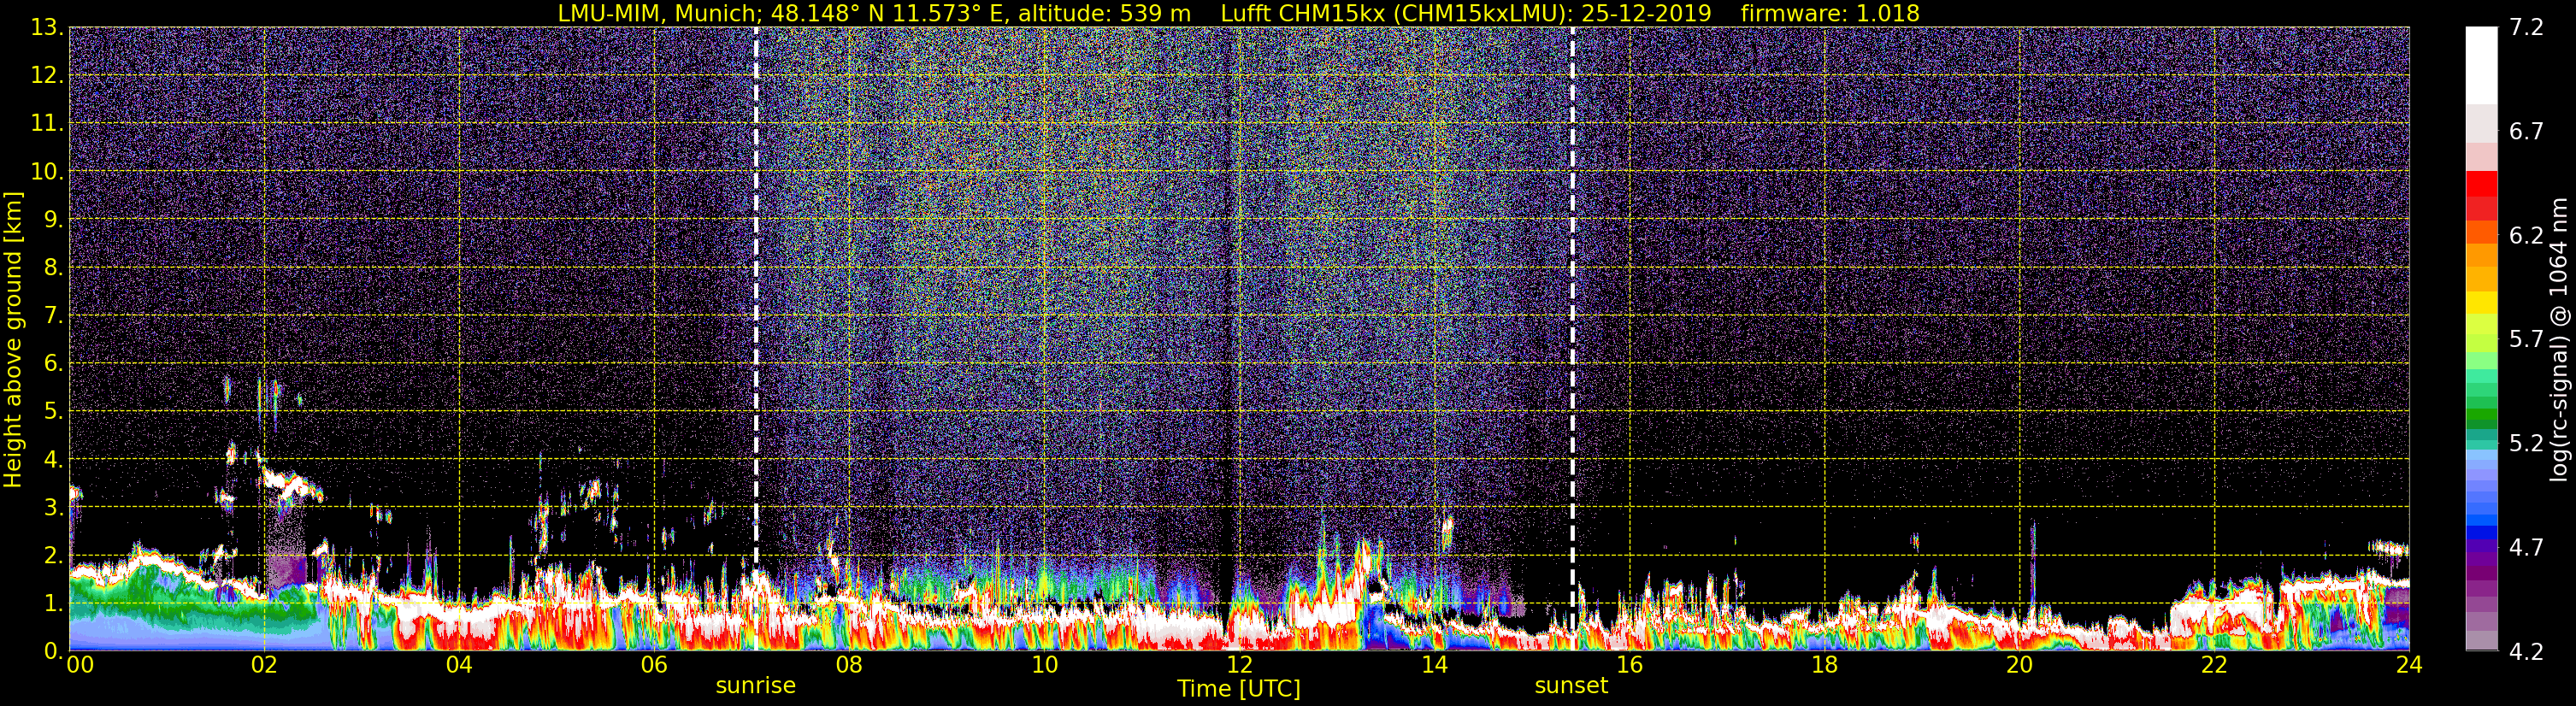This screenshot has width=2576, height=706.
Task: Click the colorbar tick value '4.2'
Action: pyautogui.click(x=2526, y=652)
